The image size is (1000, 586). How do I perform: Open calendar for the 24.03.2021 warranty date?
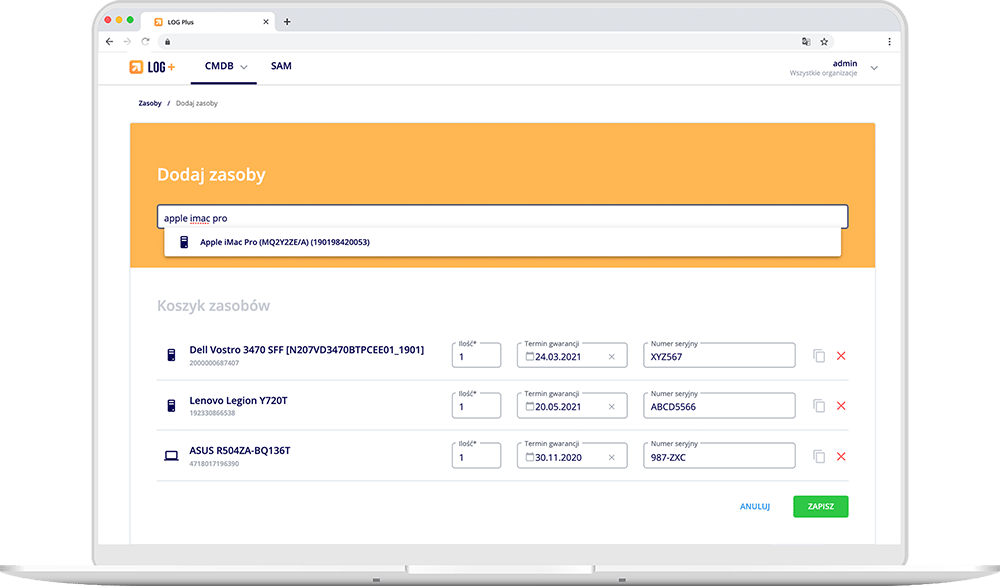tap(529, 356)
